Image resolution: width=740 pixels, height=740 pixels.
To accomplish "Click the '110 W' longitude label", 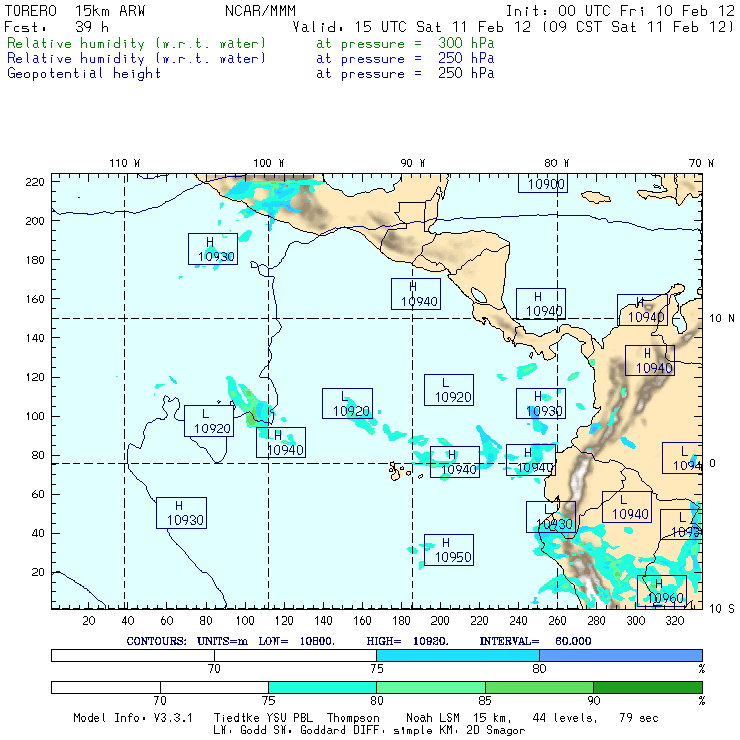I will pos(125,163).
